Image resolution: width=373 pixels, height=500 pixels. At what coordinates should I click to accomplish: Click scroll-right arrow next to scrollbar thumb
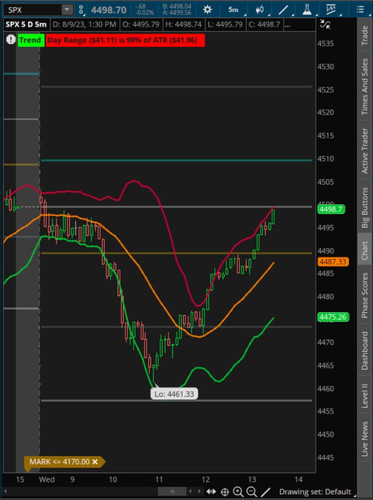199,491
